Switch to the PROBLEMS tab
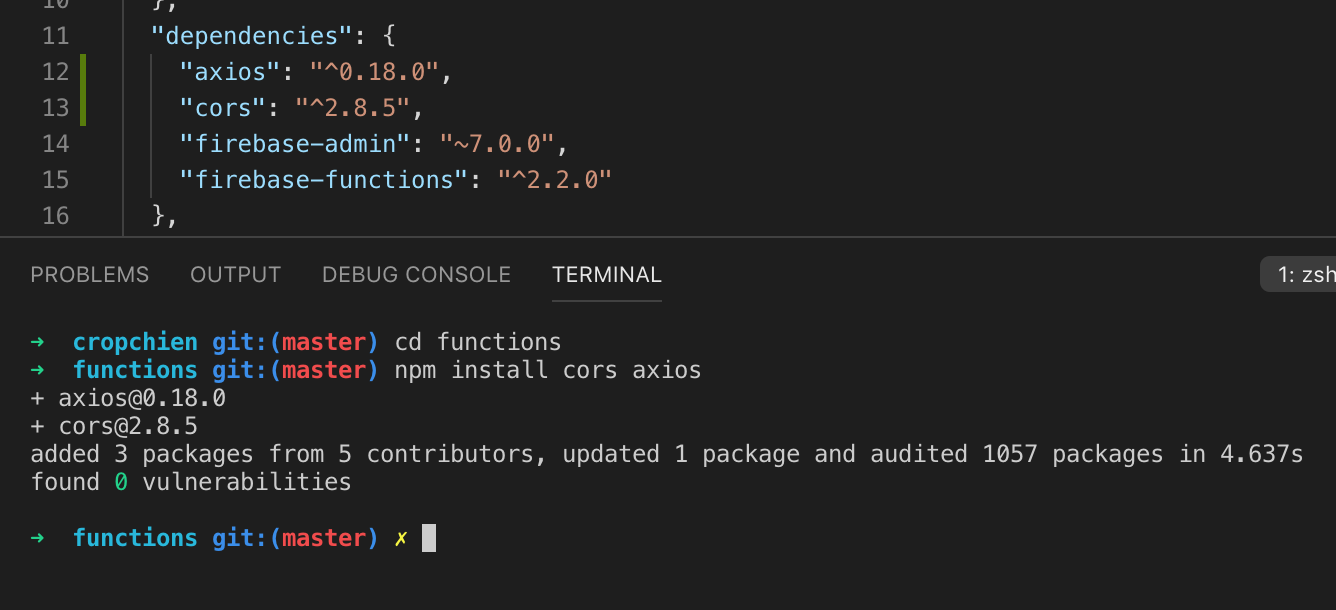The image size is (1336, 610). pos(89,274)
